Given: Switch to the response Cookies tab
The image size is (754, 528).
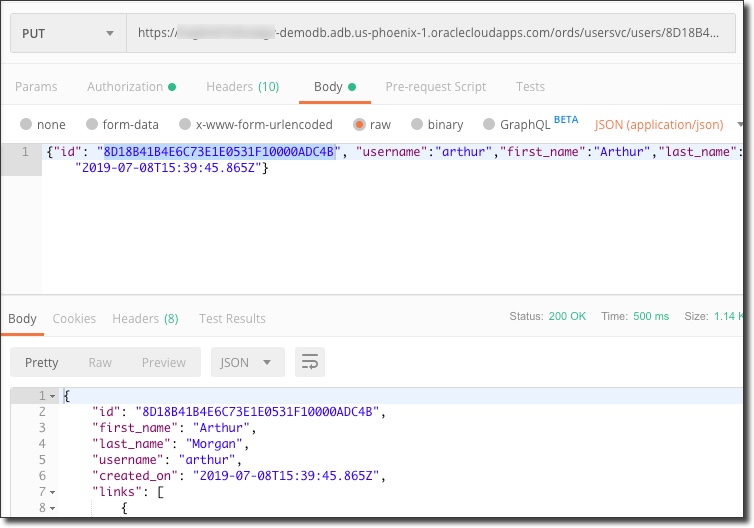Looking at the screenshot, I should pyautogui.click(x=74, y=318).
